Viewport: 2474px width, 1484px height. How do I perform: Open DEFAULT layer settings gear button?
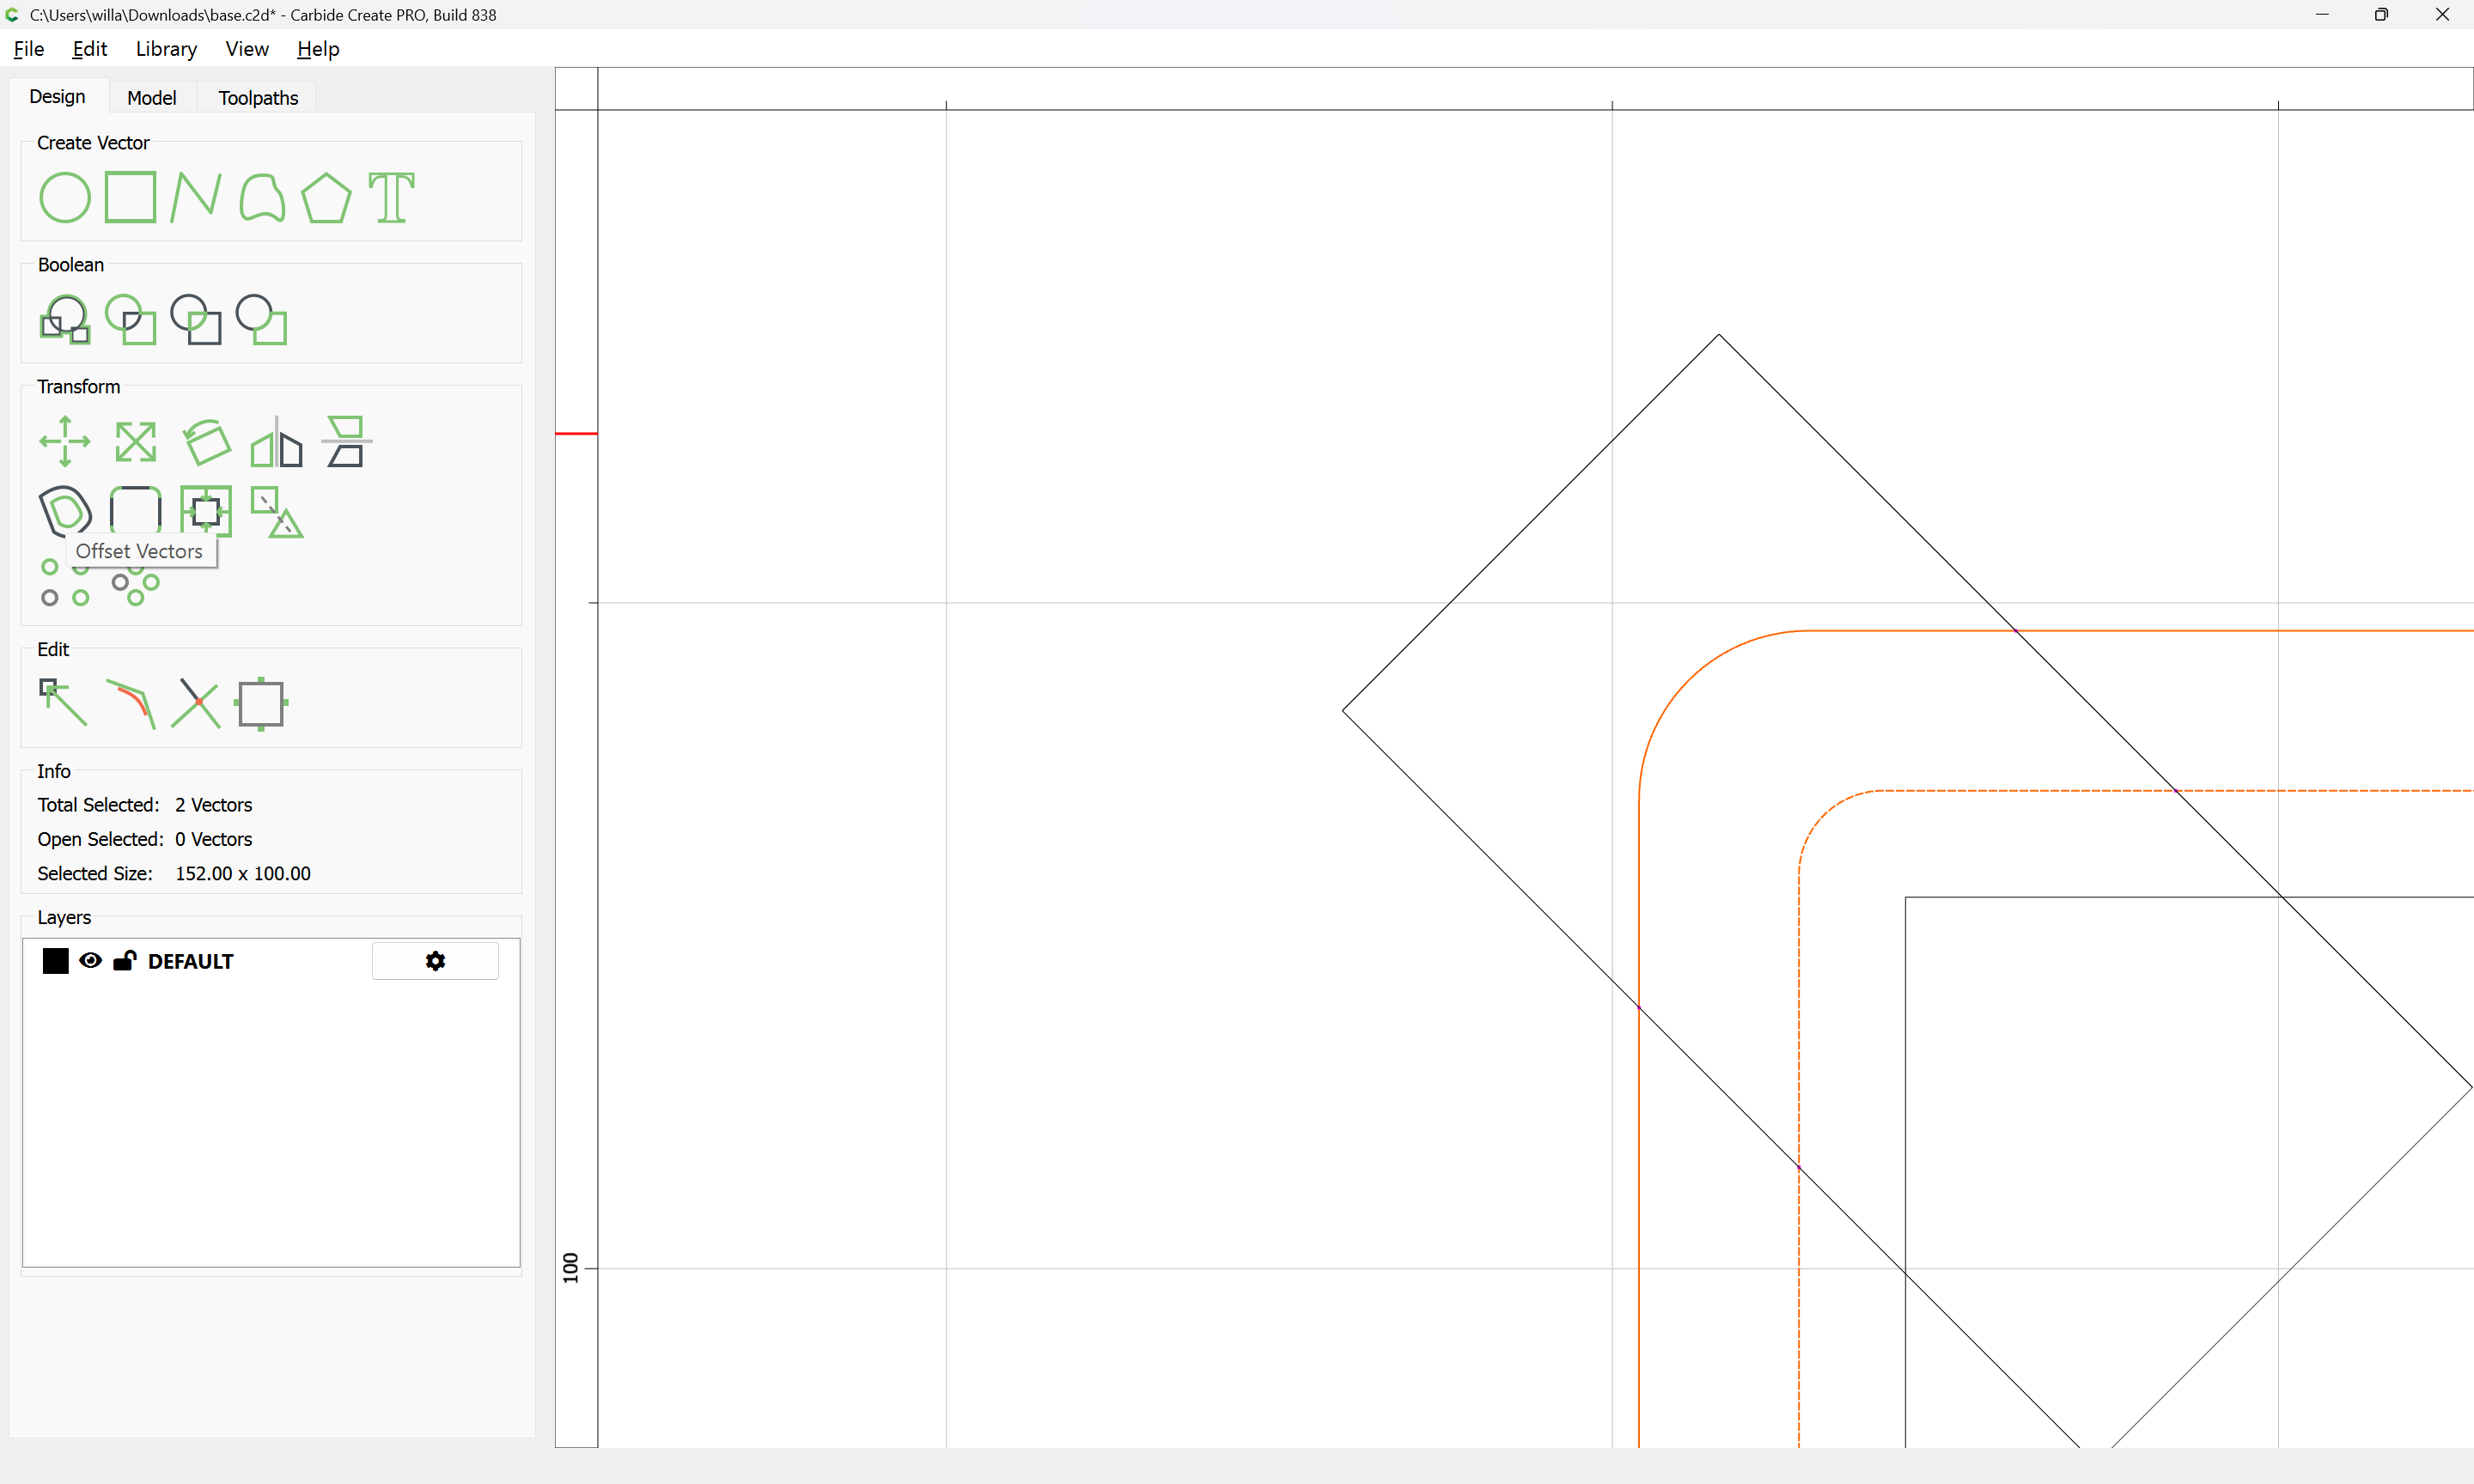point(435,961)
